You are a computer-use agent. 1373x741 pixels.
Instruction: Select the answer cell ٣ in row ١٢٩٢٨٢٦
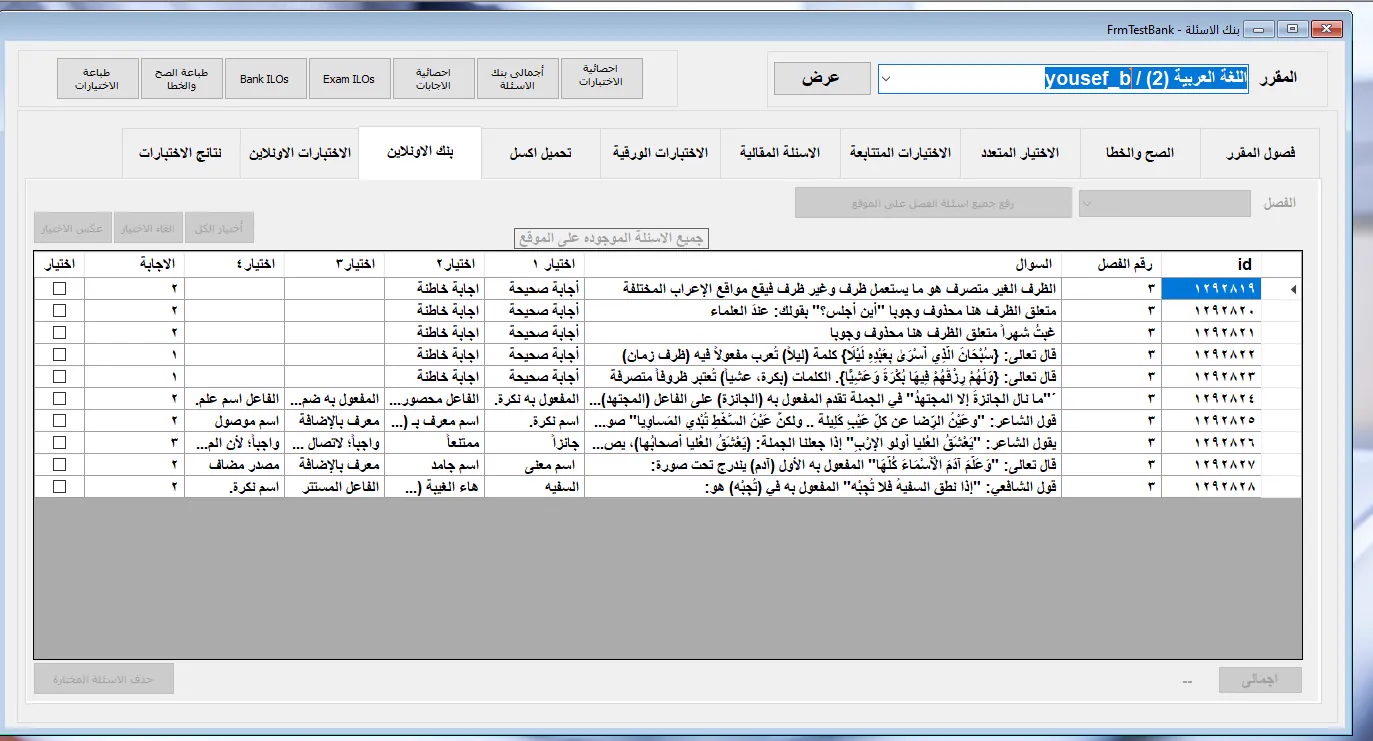134,442
